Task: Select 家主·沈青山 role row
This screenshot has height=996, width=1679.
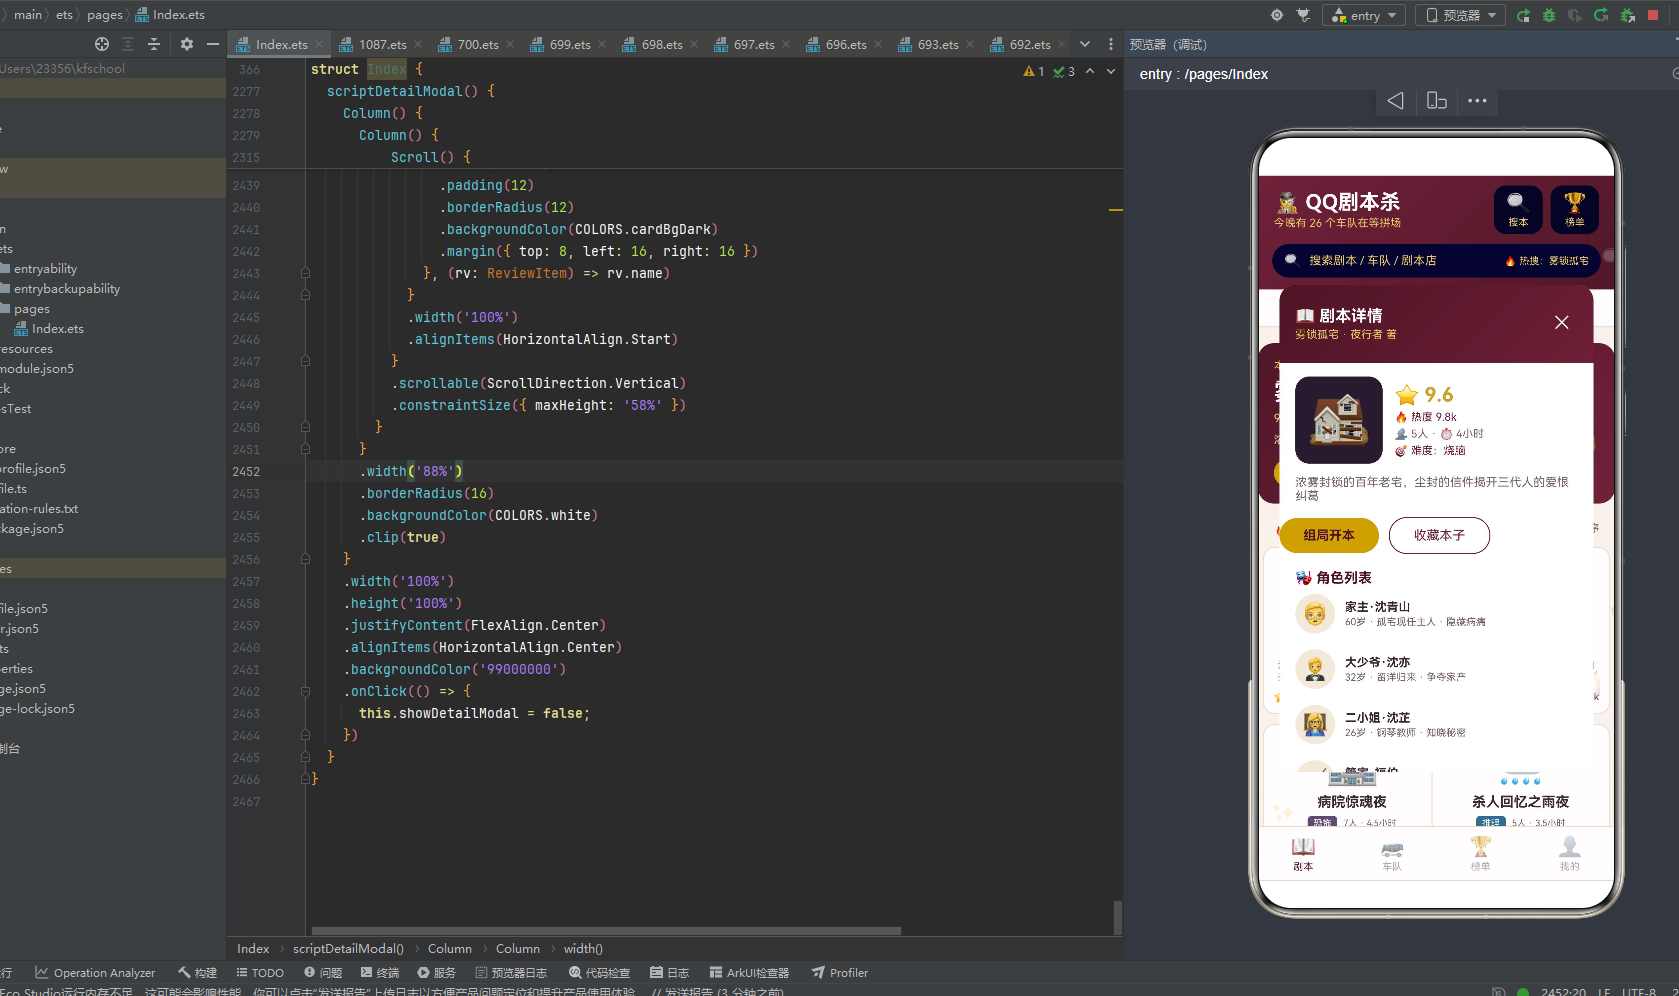Action: point(1436,613)
